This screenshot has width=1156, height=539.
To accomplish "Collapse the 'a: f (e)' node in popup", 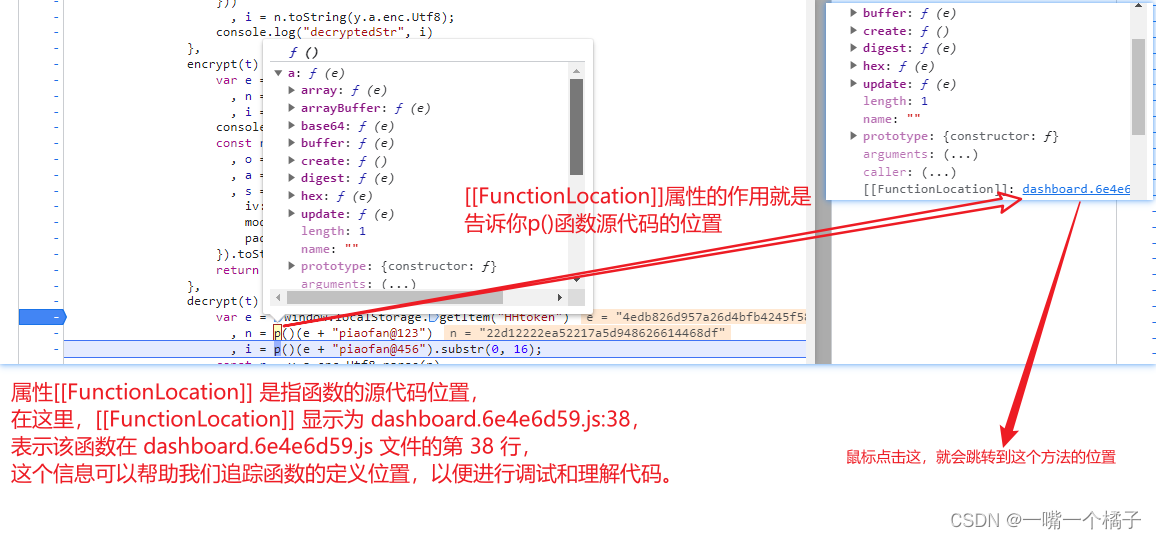I will (278, 73).
